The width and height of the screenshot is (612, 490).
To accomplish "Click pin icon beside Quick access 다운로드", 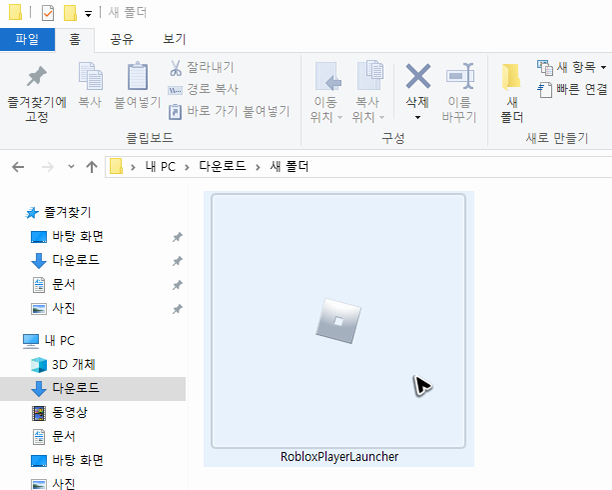I will click(177, 261).
